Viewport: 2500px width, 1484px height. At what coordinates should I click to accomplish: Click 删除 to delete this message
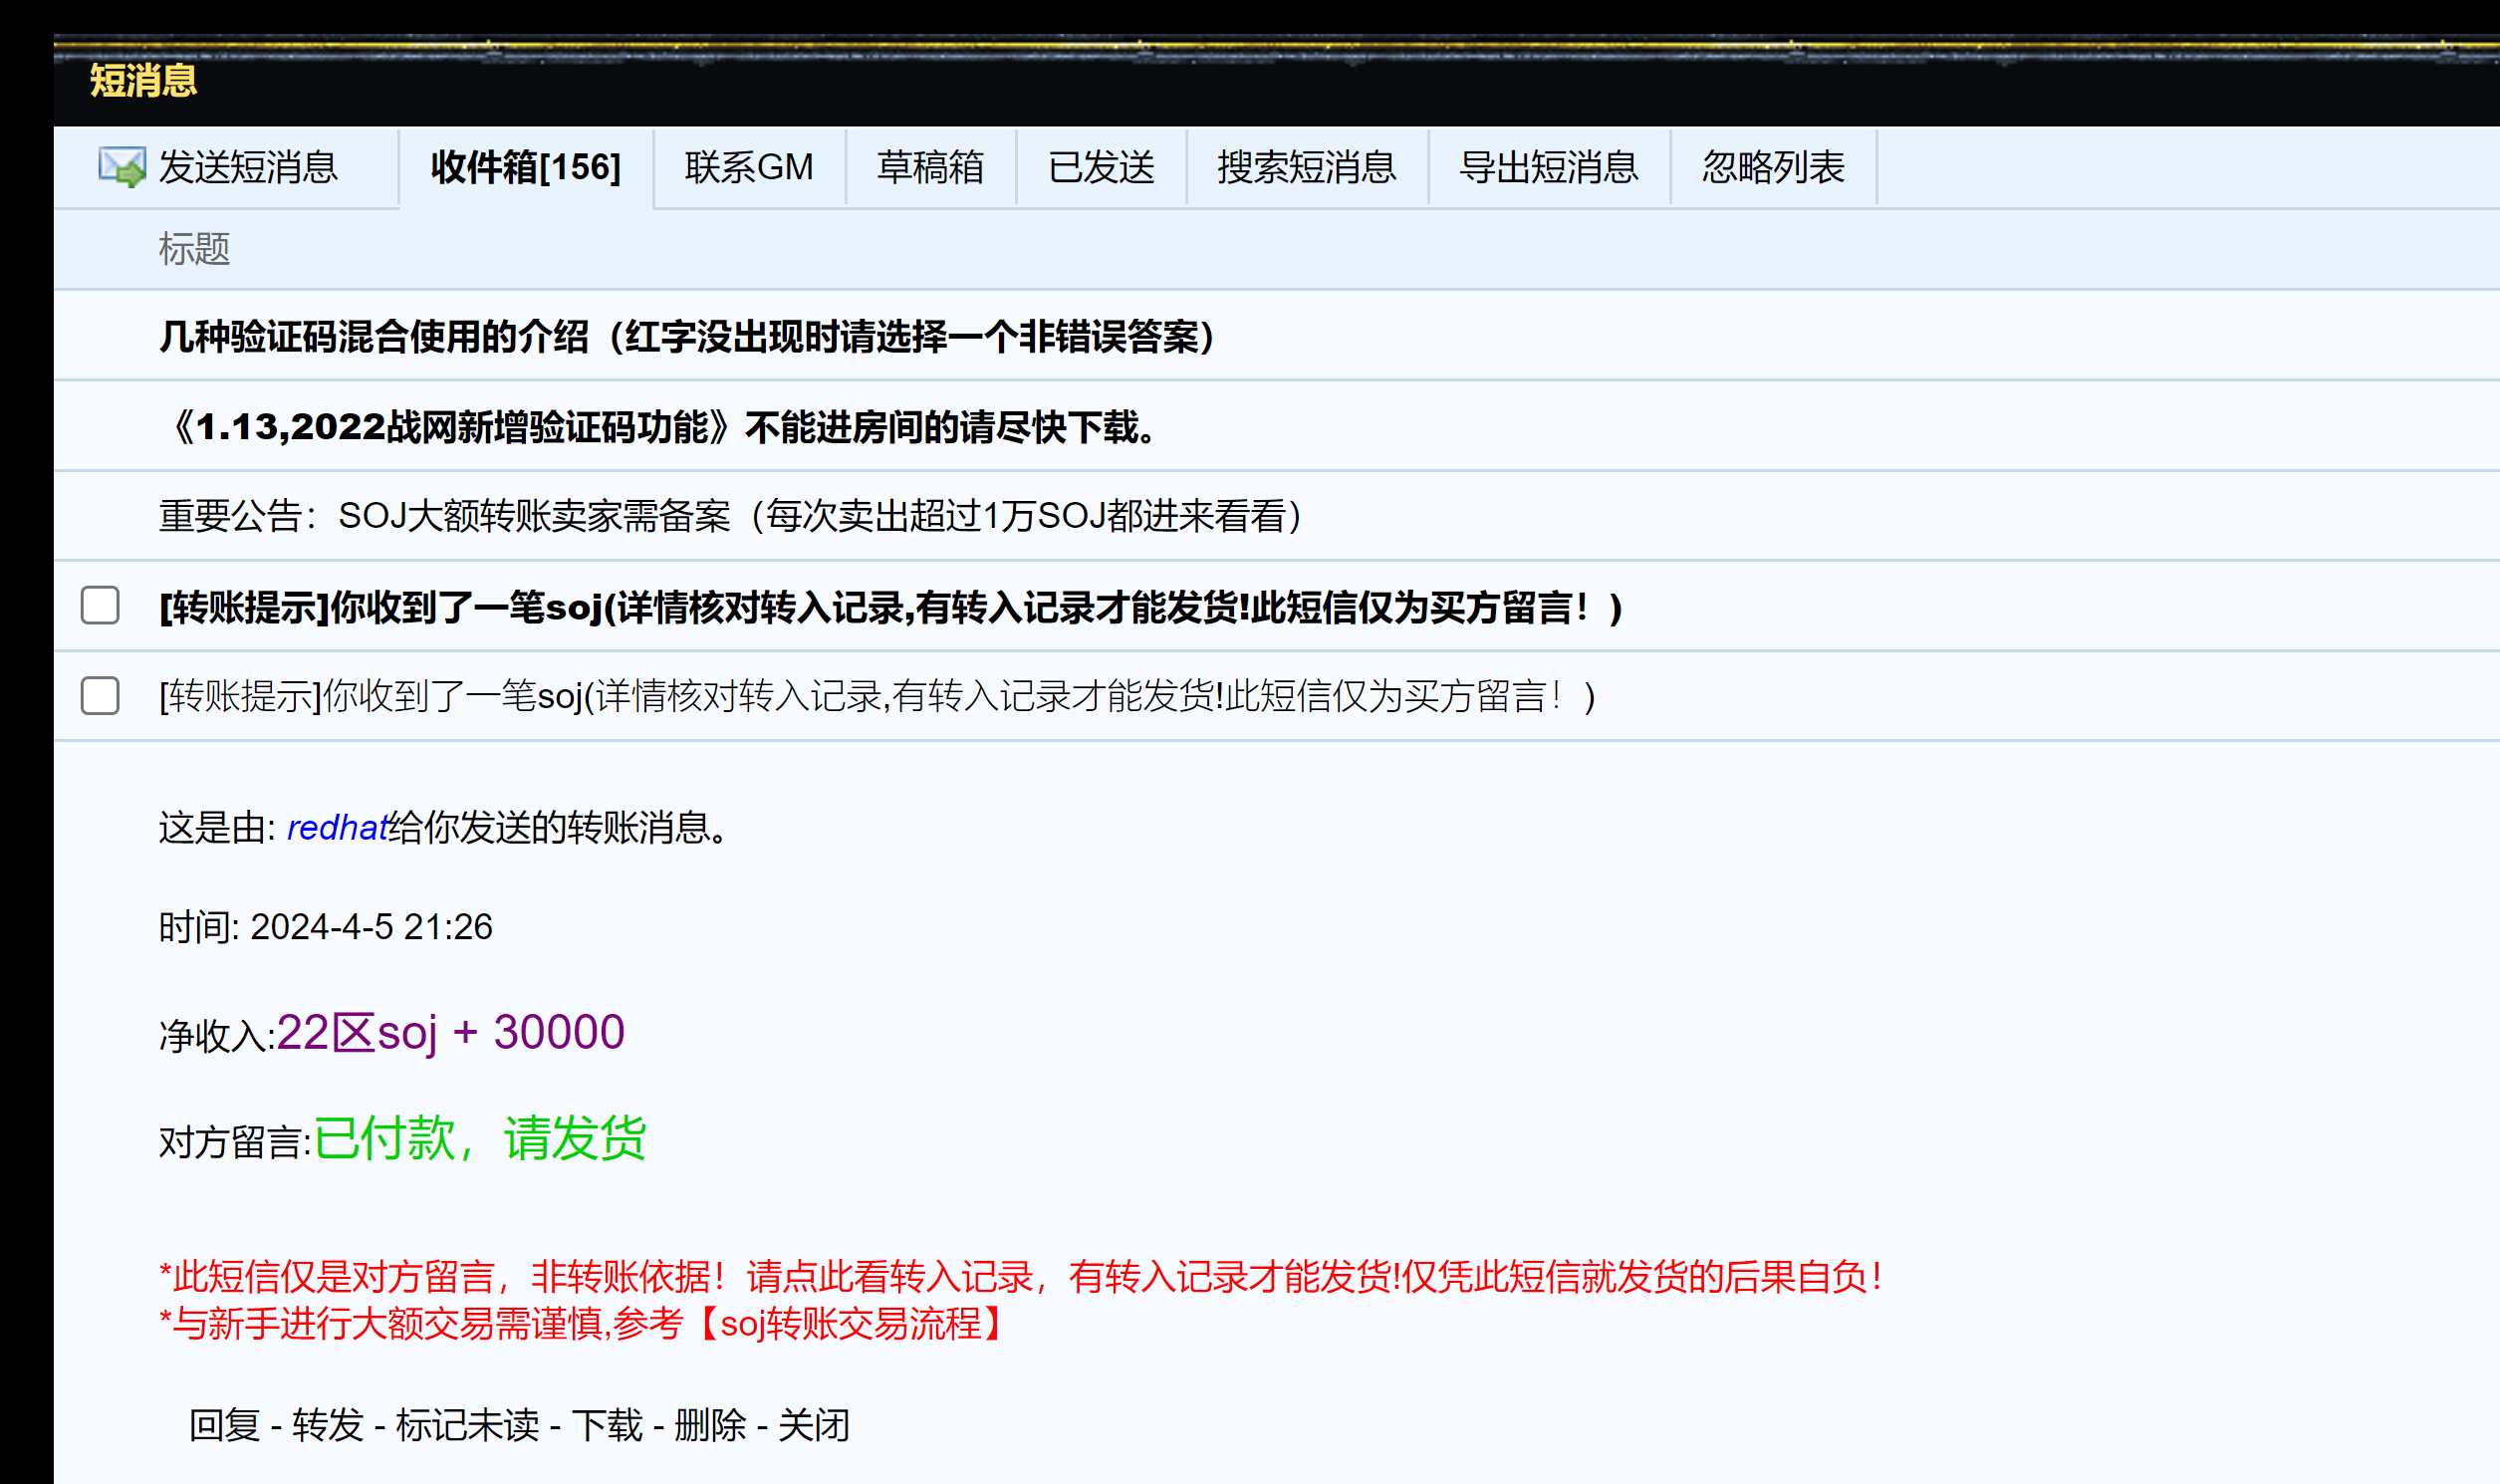tap(710, 1425)
